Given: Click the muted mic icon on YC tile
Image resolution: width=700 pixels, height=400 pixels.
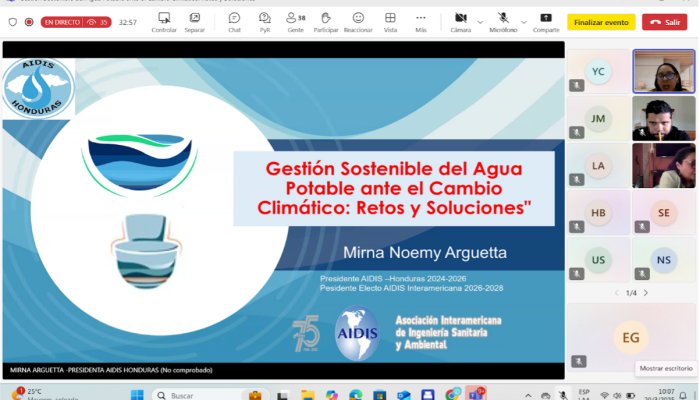Looking at the screenshot, I should (x=576, y=85).
